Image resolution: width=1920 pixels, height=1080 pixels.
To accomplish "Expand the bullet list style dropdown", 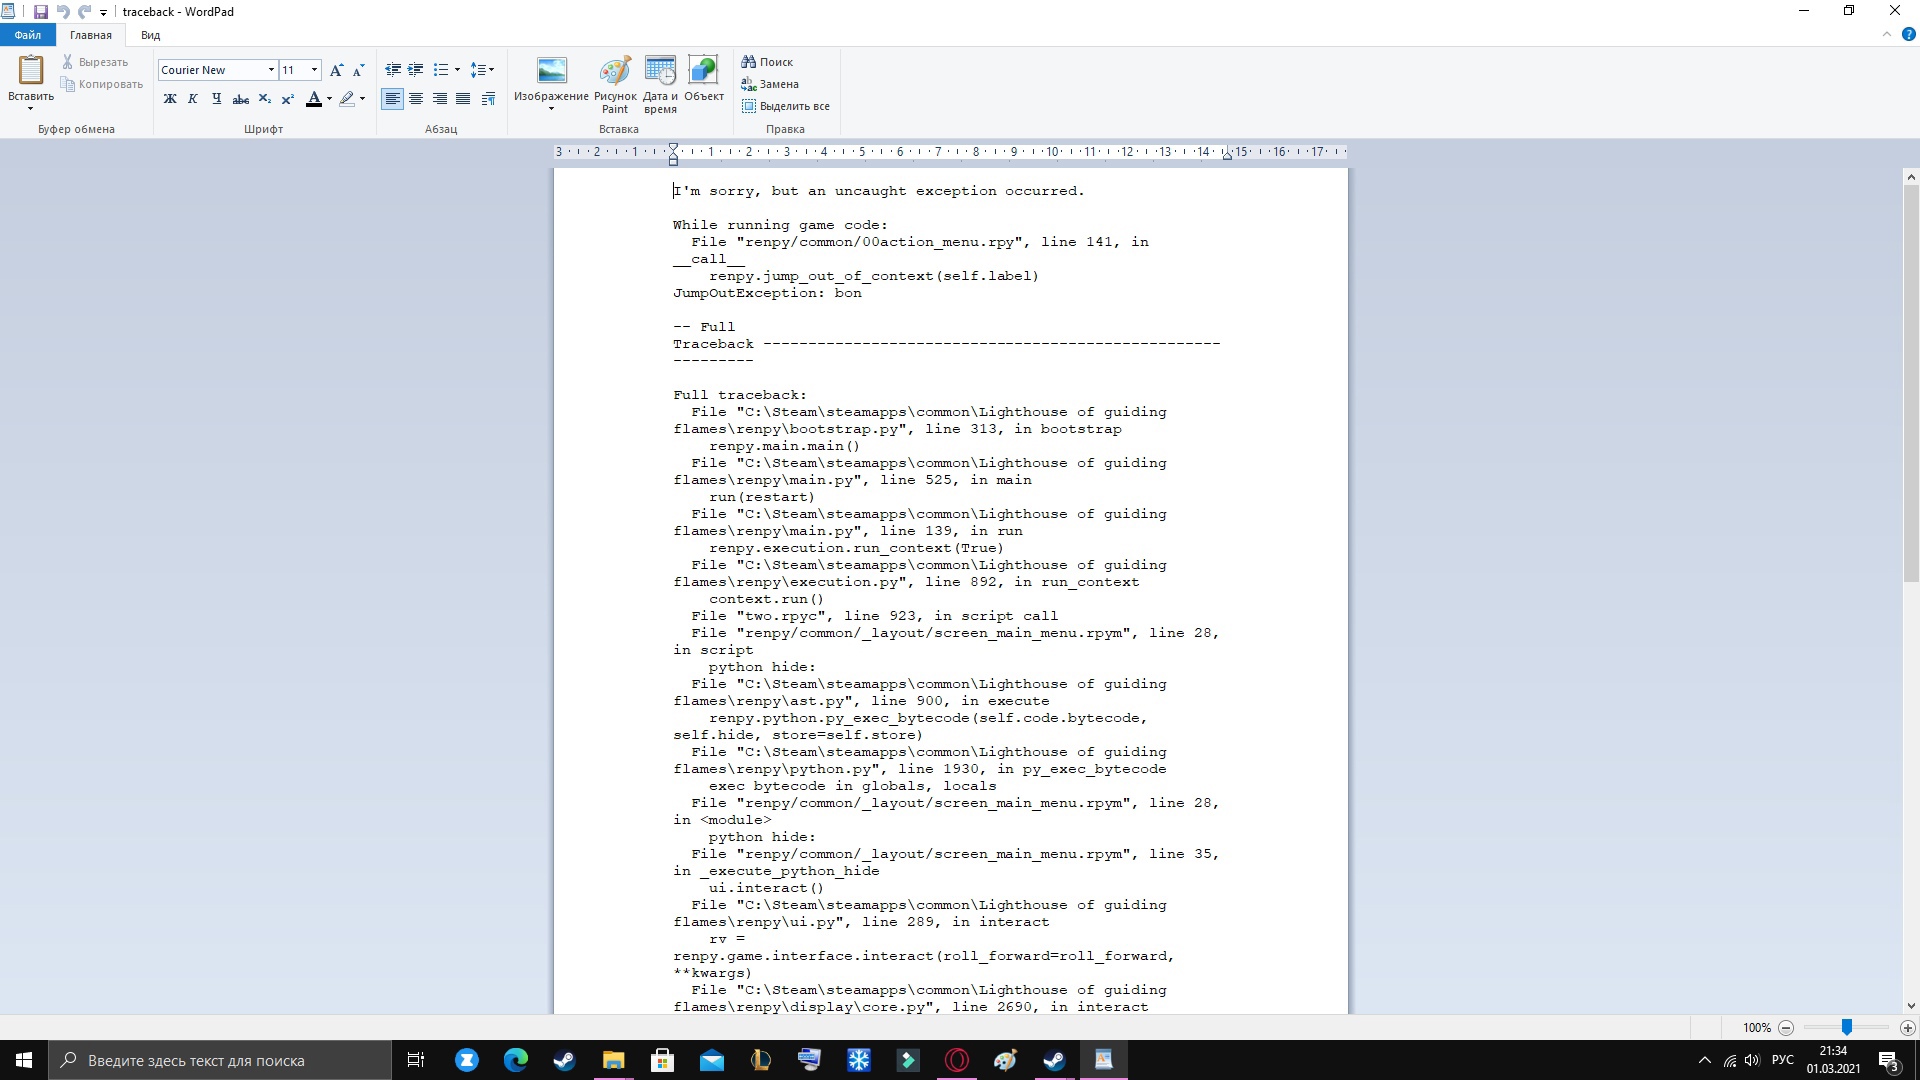I will click(457, 70).
